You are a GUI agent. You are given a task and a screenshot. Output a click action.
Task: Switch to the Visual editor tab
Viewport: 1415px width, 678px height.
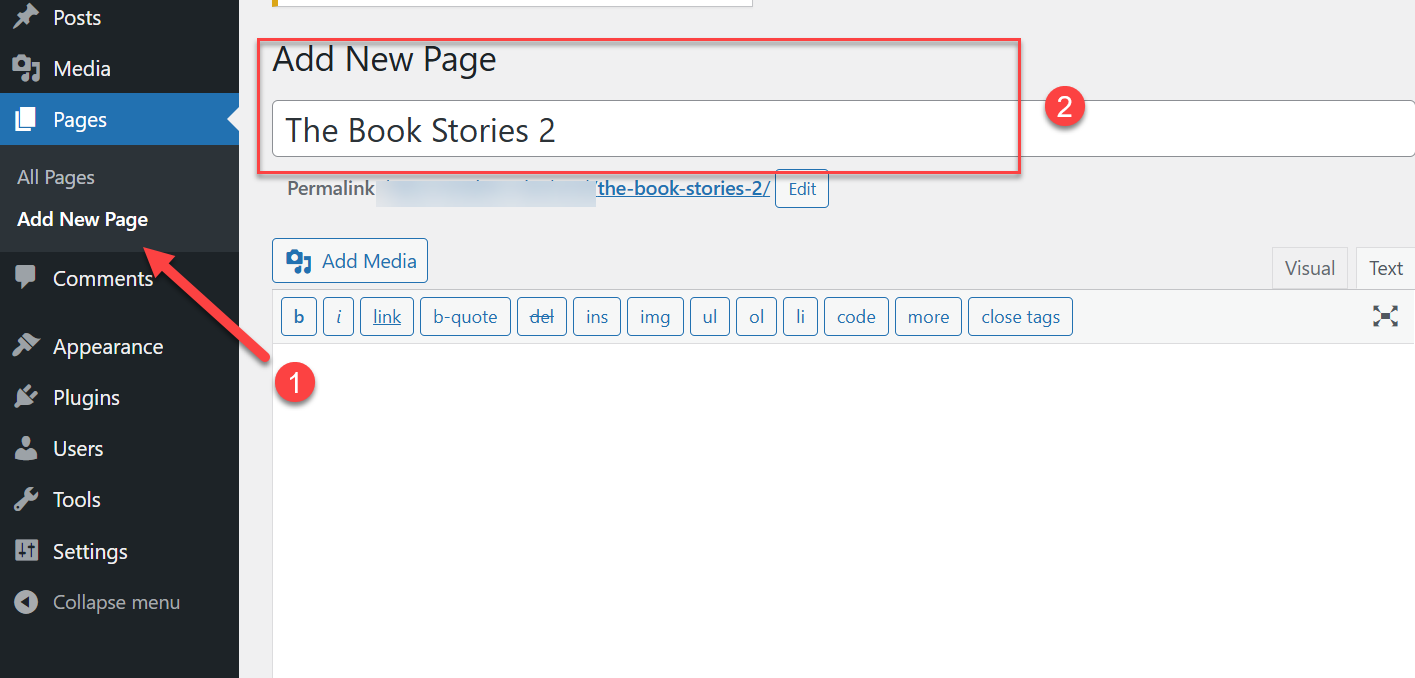pyautogui.click(x=1310, y=268)
